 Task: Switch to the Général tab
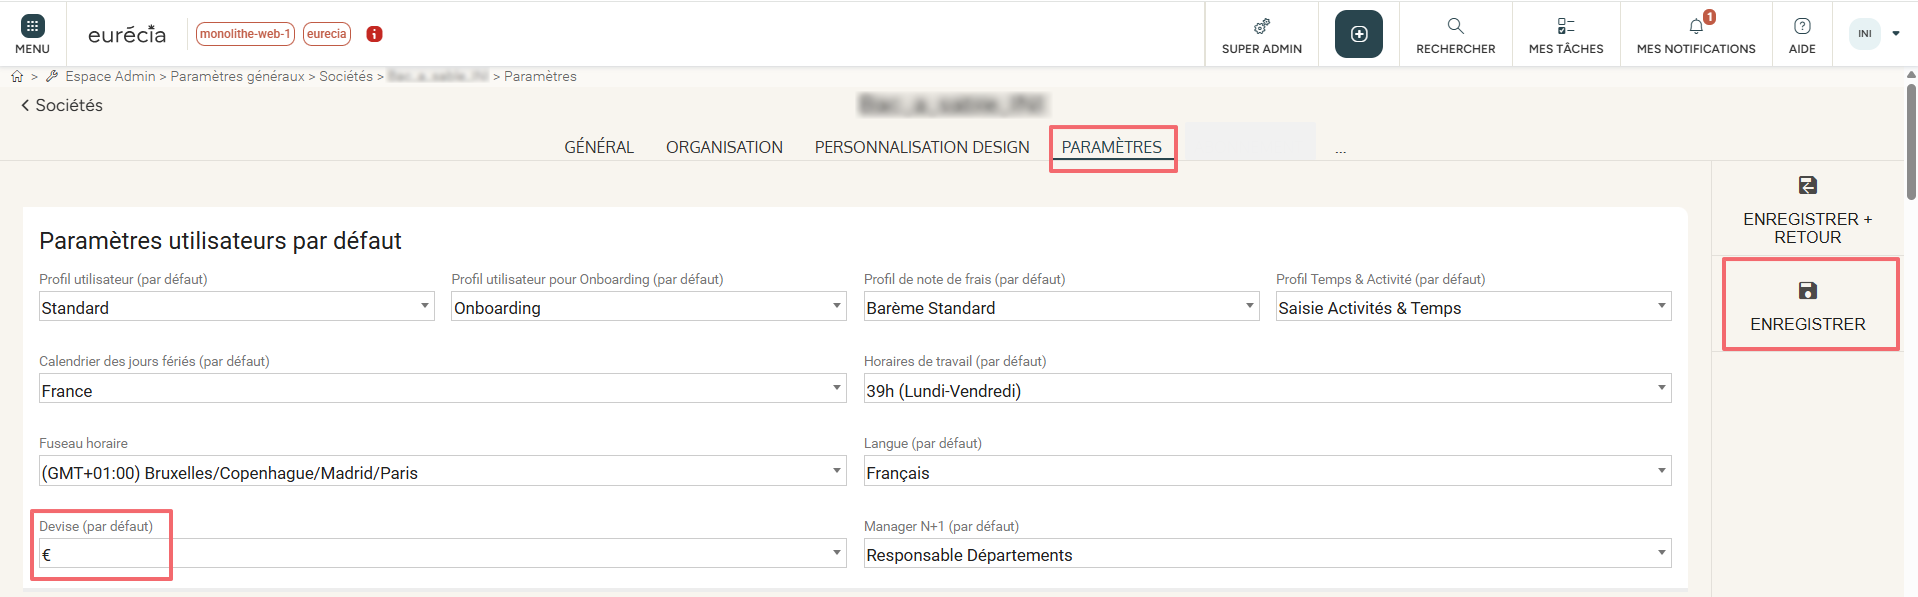coord(598,147)
